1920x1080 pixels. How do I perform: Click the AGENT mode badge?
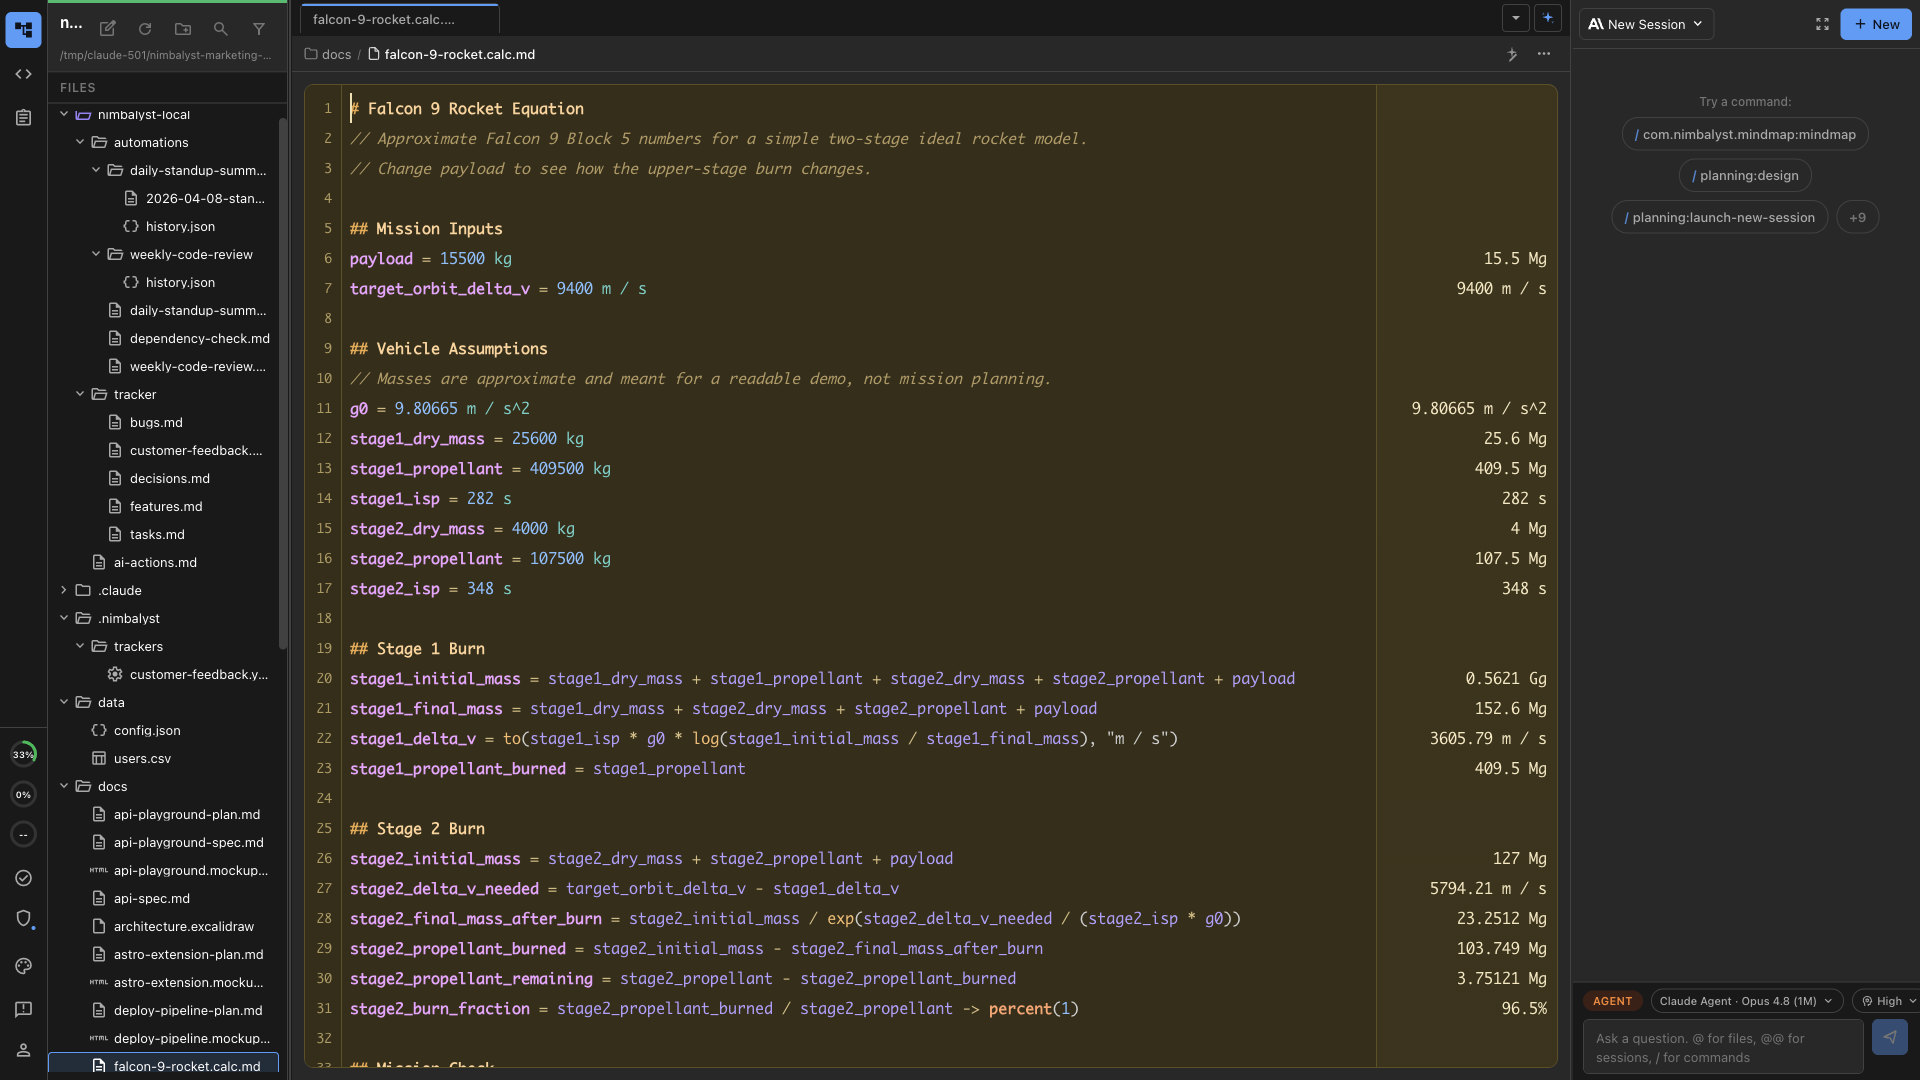1612,1001
